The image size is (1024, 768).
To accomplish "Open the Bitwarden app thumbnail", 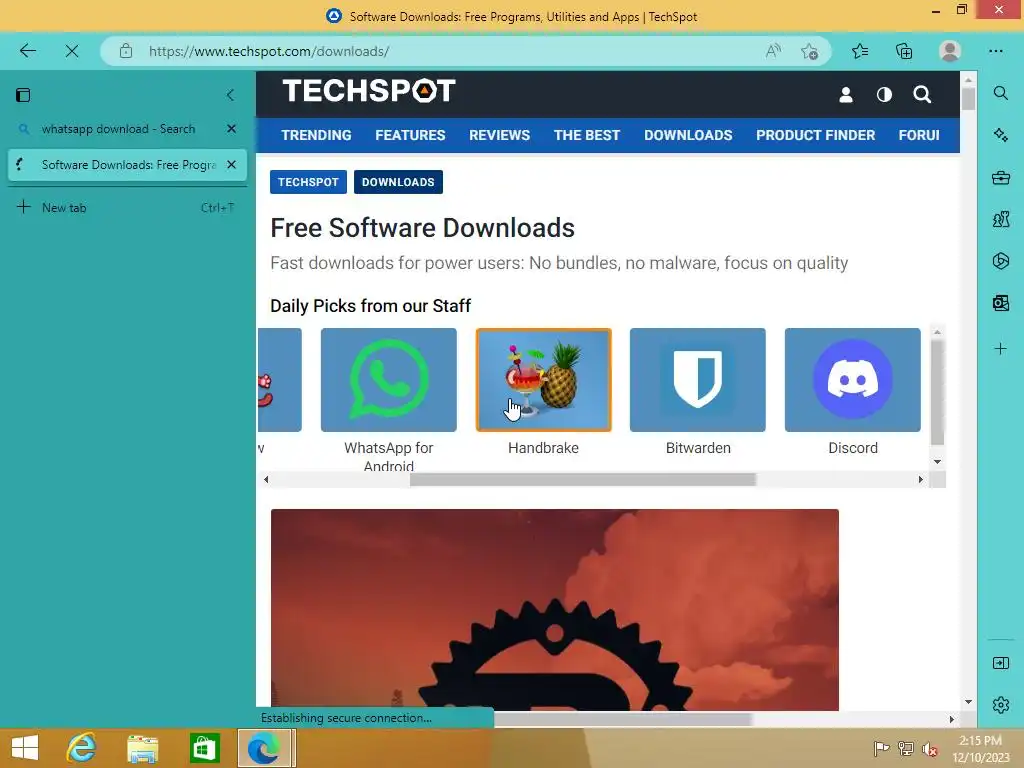I will pyautogui.click(x=697, y=380).
